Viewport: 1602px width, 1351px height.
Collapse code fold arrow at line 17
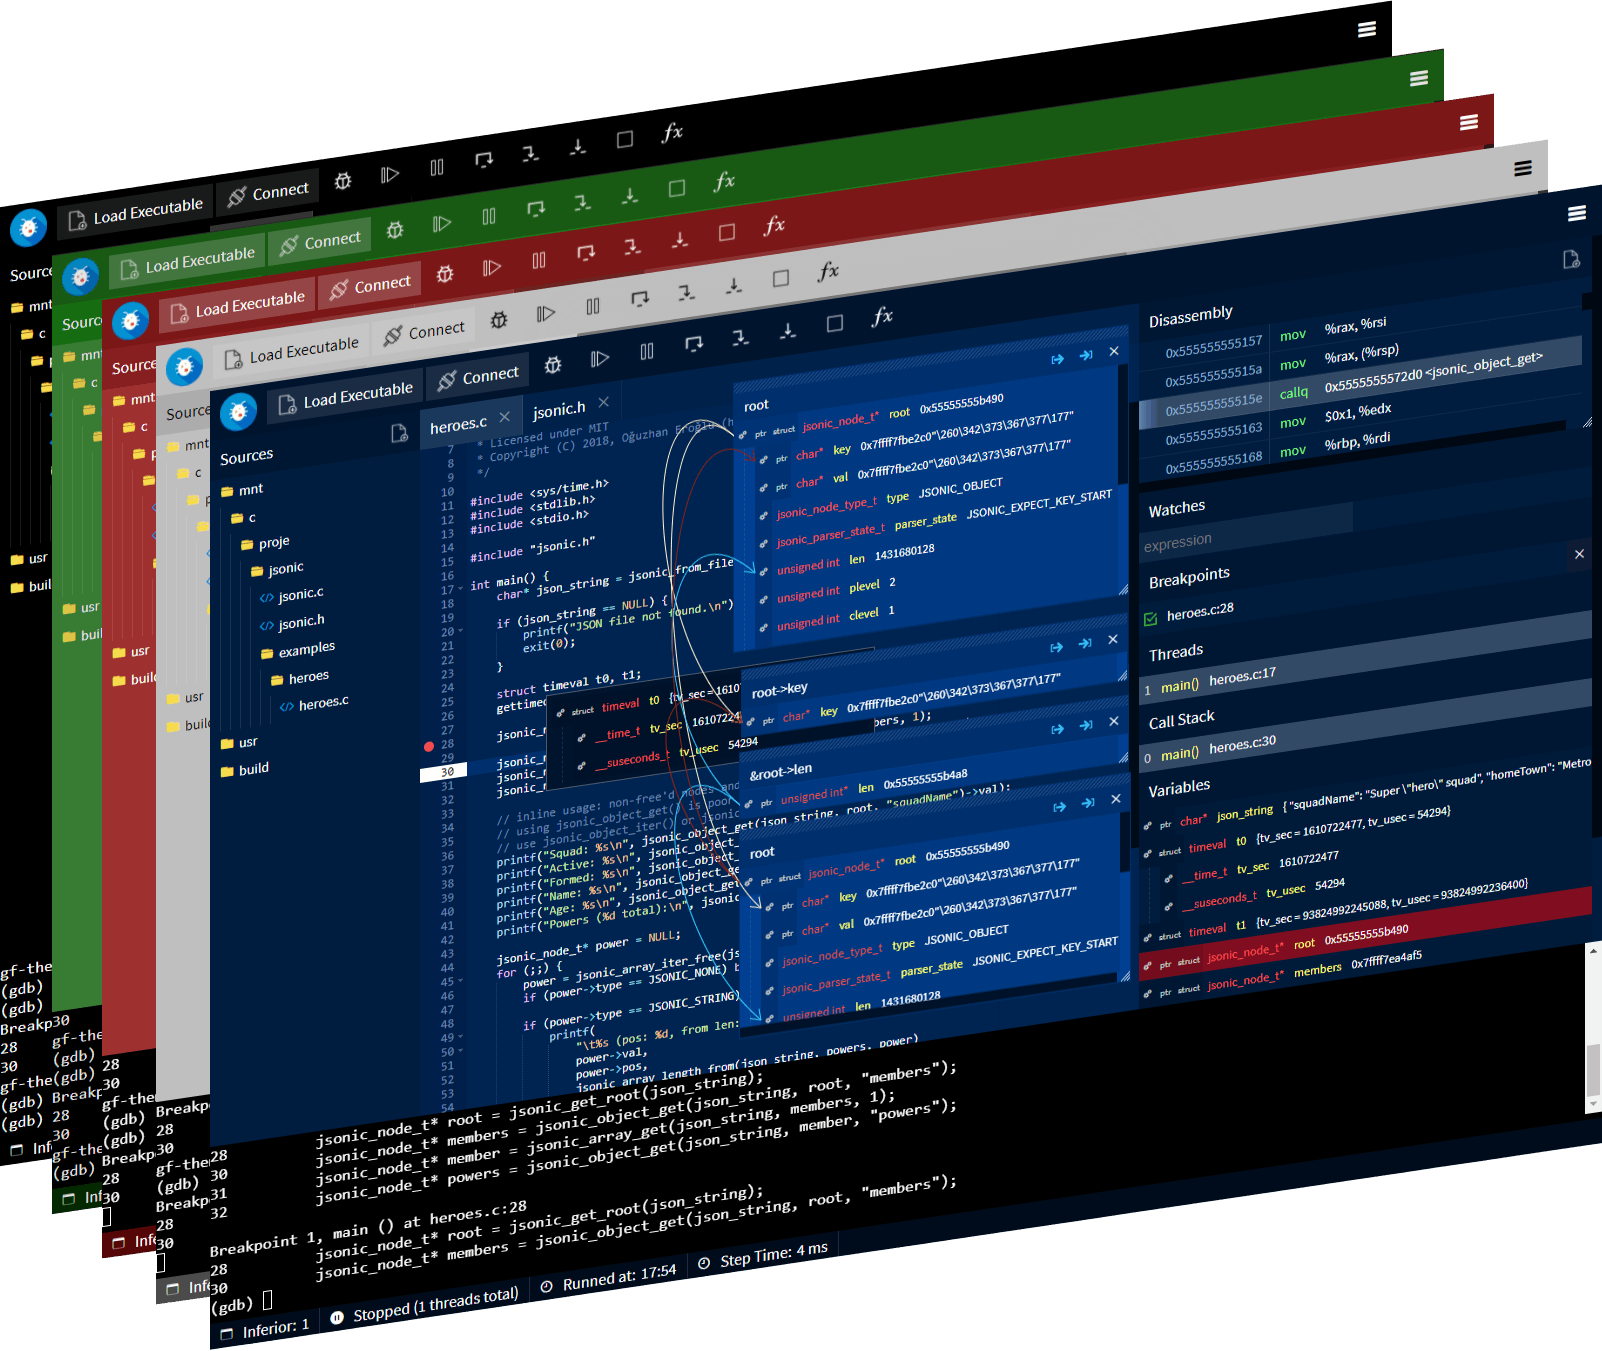pyautogui.click(x=460, y=590)
